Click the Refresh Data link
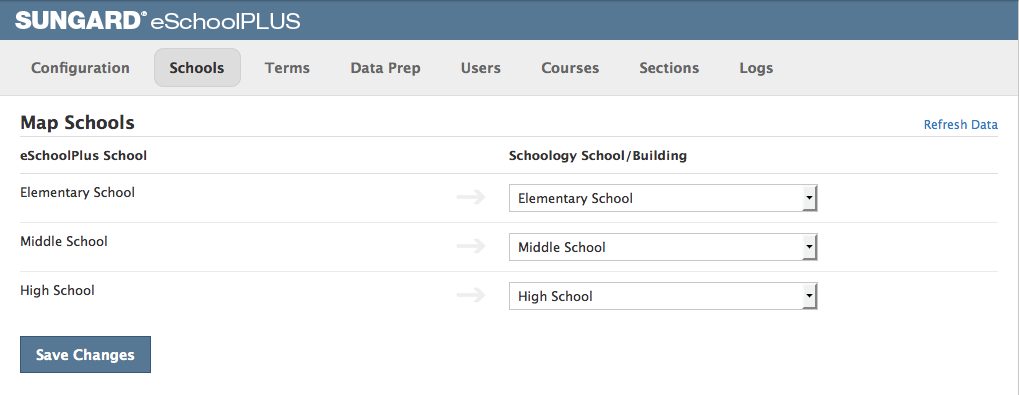Screen dimensions: 1019x395 (961, 125)
